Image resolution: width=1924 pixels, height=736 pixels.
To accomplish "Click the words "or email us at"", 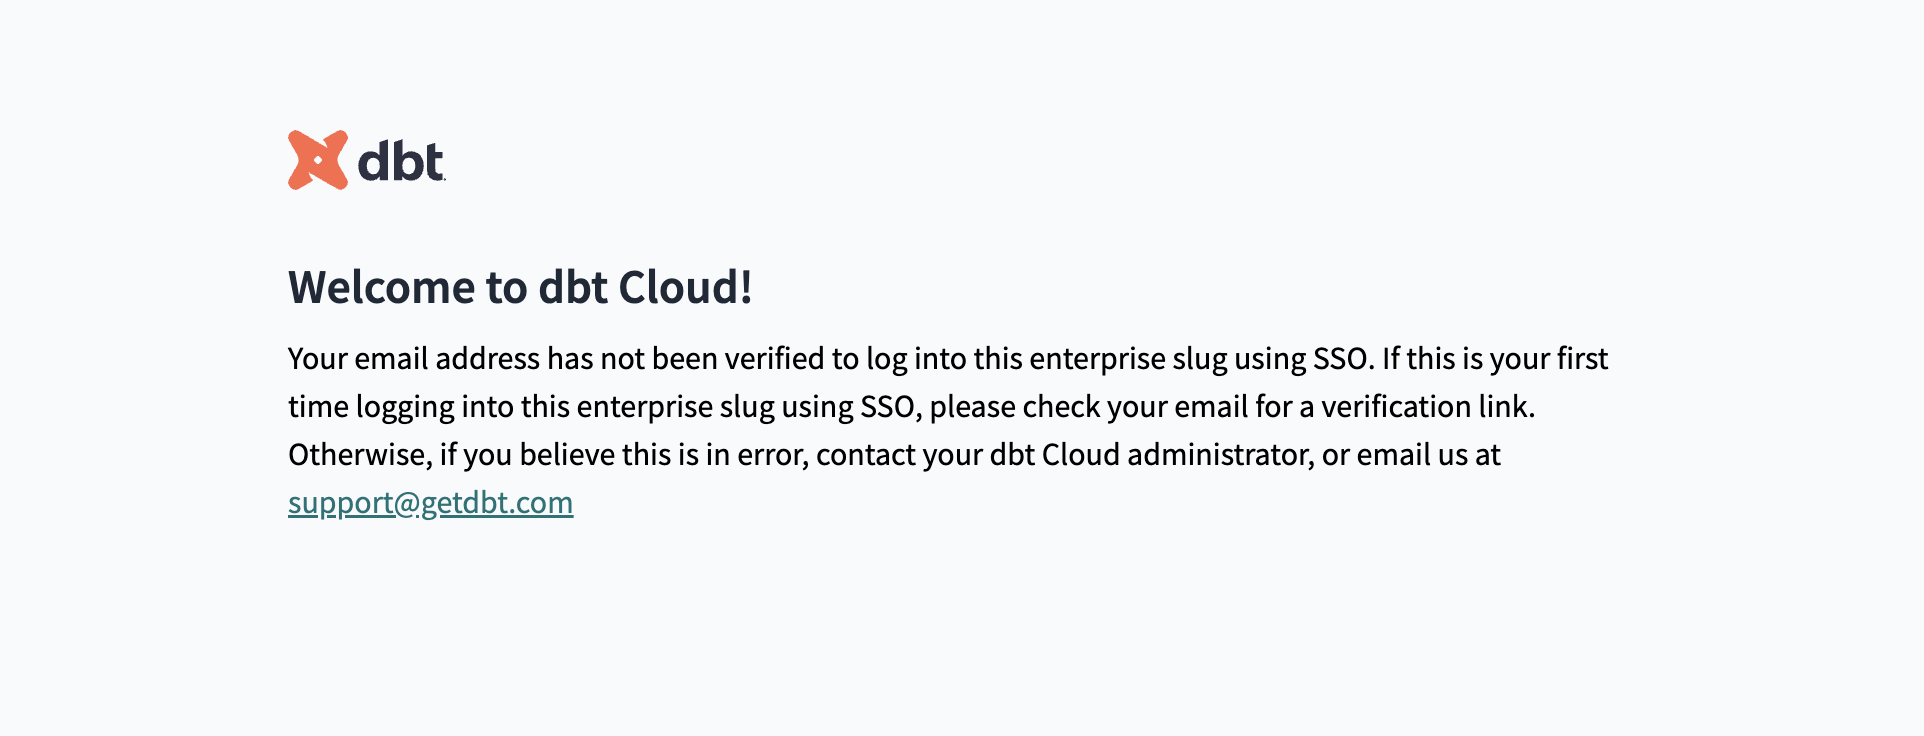I will tap(1411, 455).
